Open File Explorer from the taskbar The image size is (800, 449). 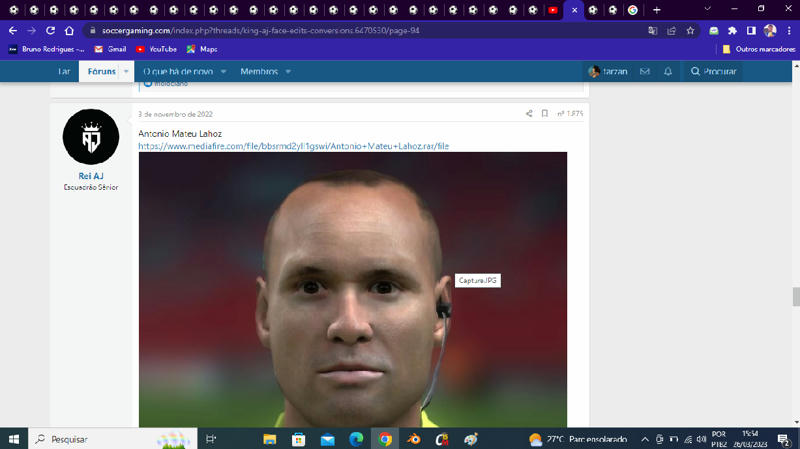tap(269, 439)
